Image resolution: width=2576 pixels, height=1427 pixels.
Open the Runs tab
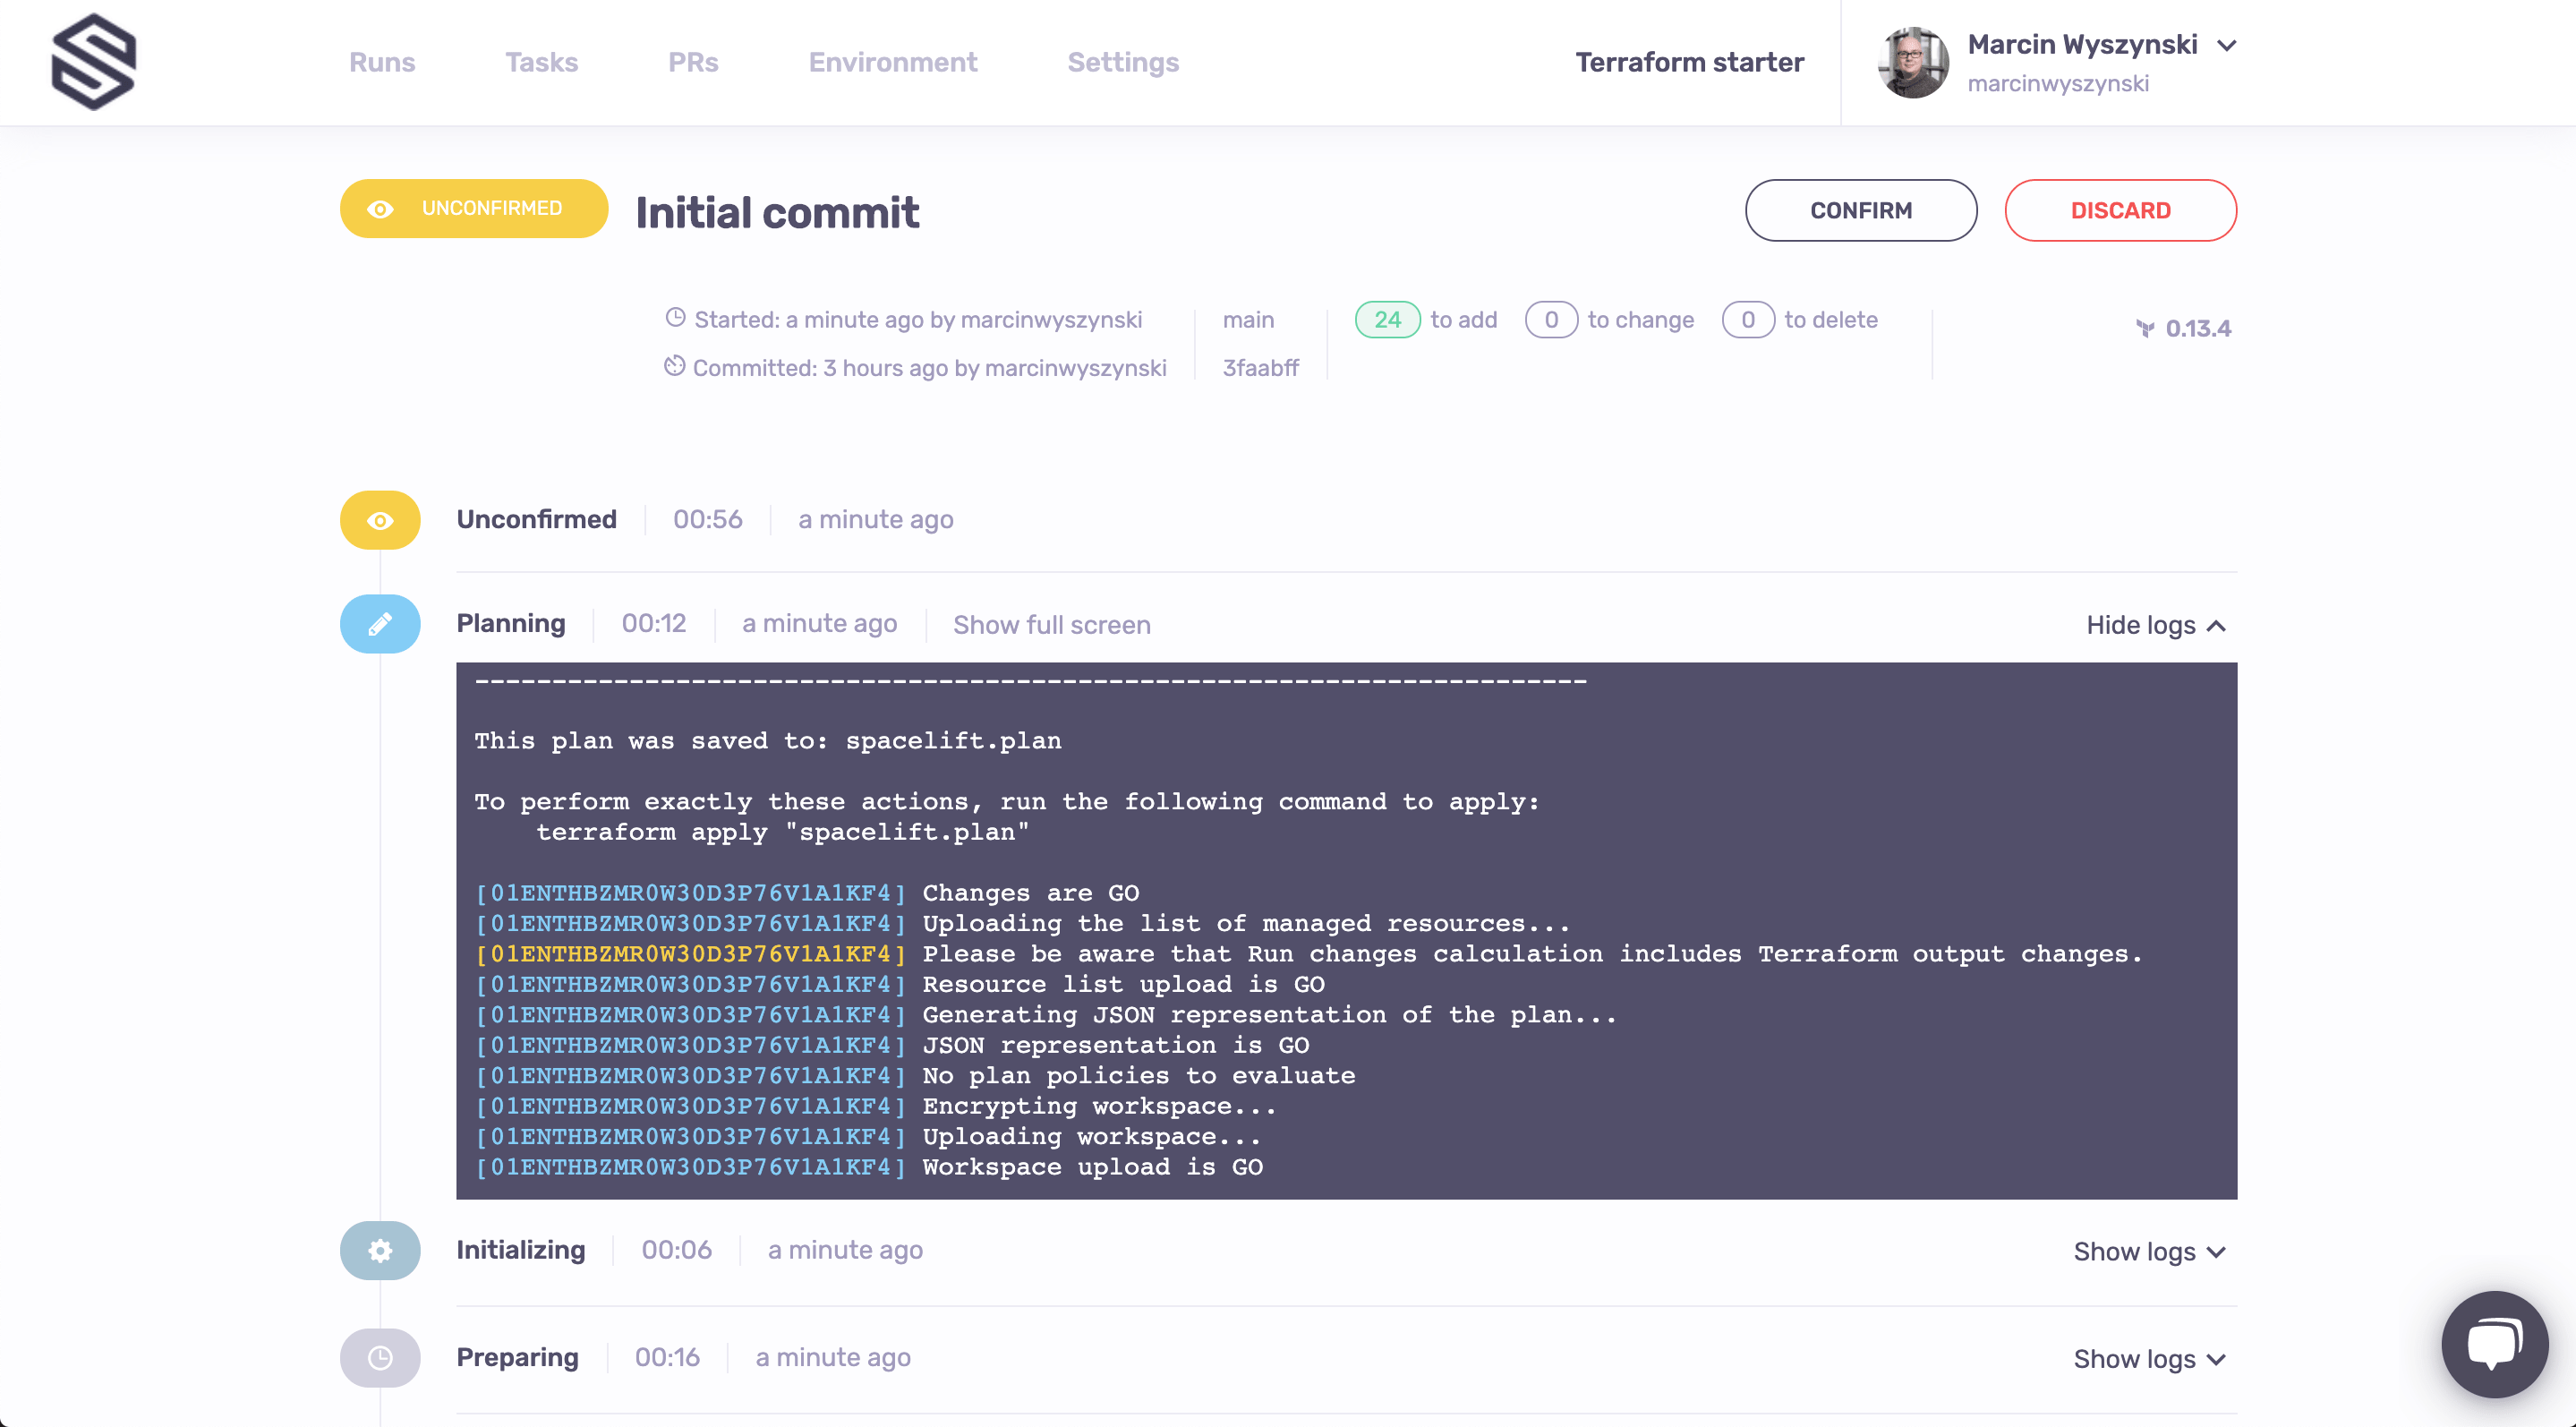click(383, 62)
